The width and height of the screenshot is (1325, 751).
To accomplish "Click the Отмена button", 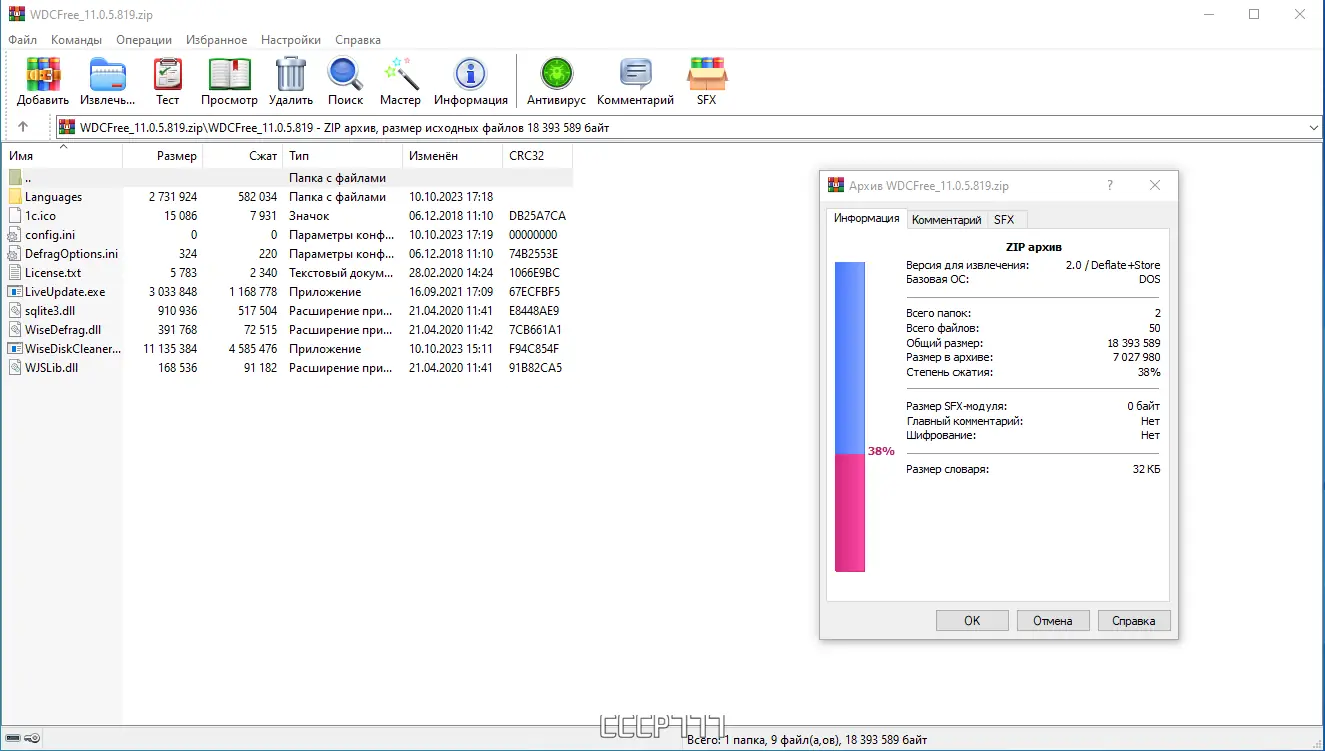I will pos(1053,621).
